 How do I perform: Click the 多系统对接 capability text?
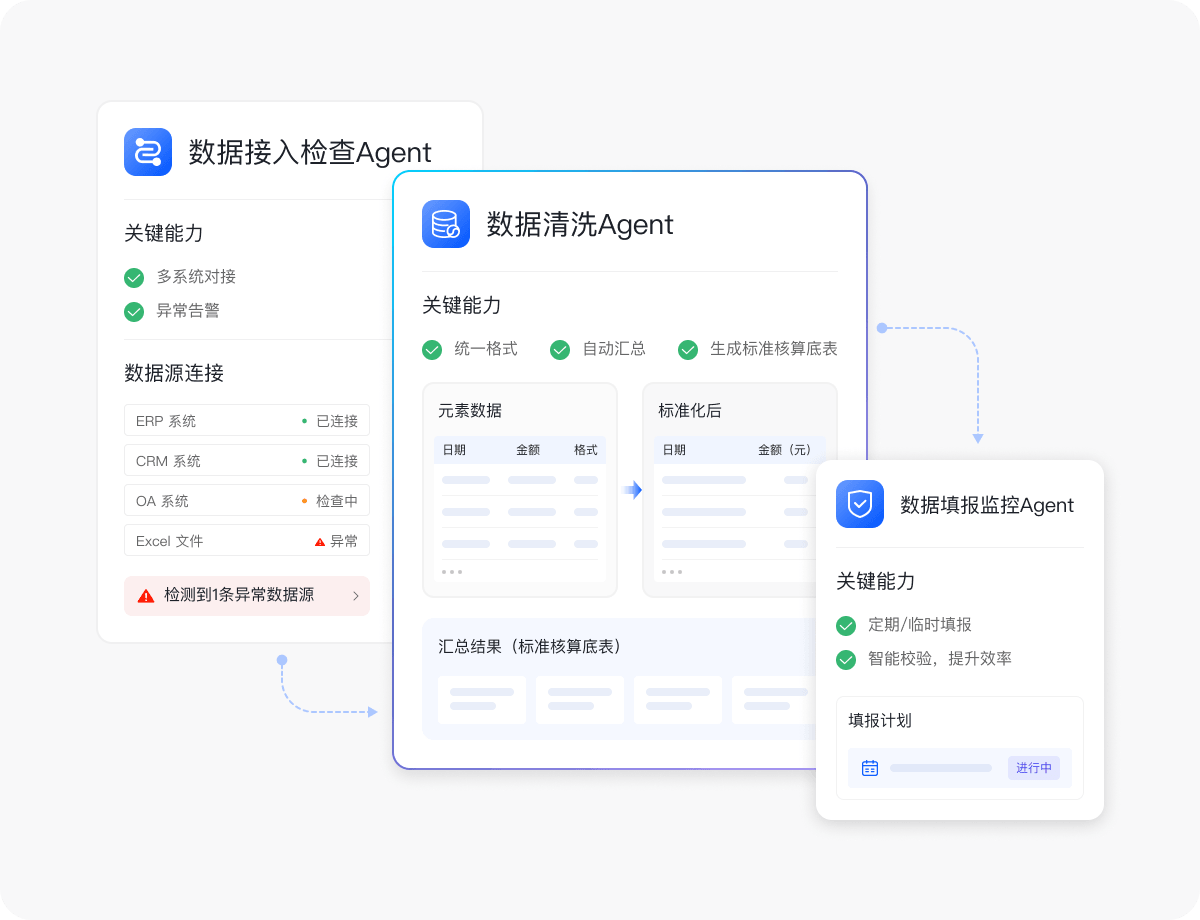click(196, 277)
